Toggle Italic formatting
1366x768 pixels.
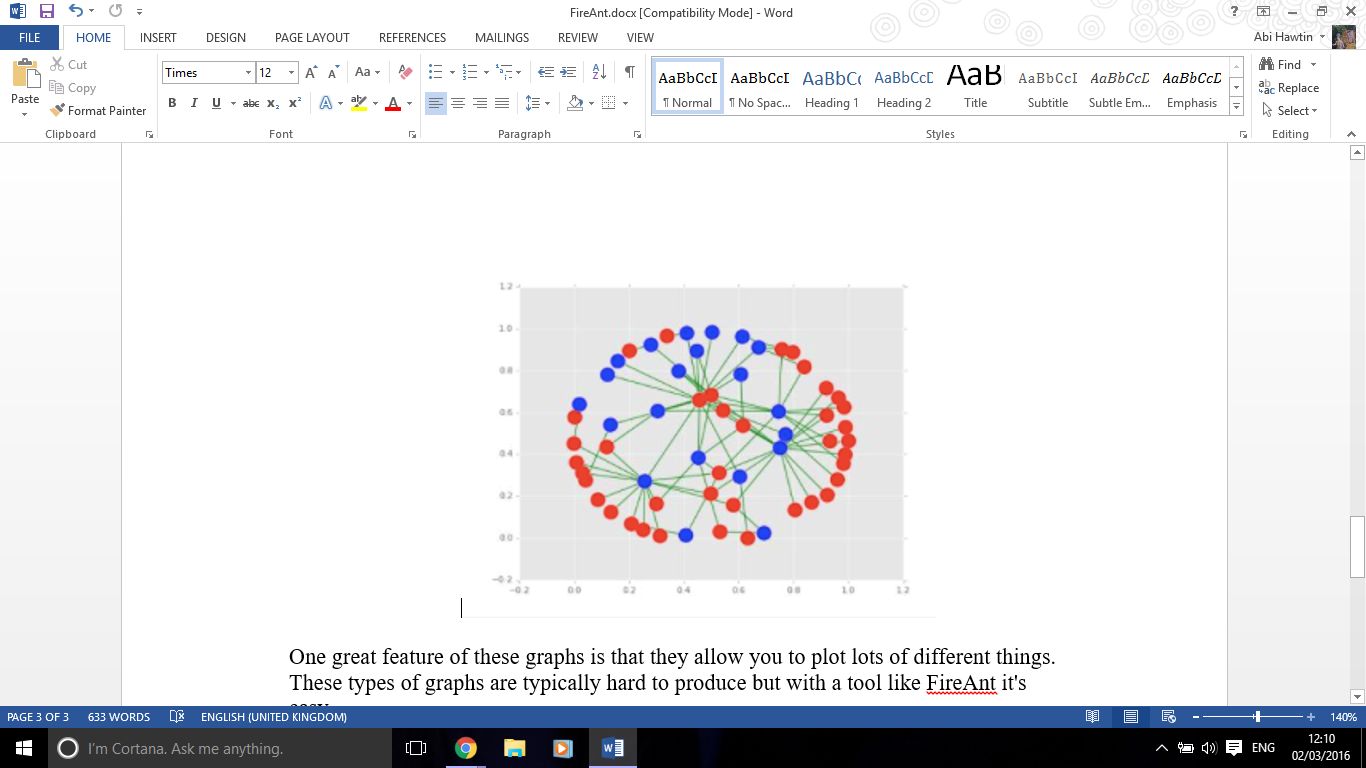pos(193,103)
